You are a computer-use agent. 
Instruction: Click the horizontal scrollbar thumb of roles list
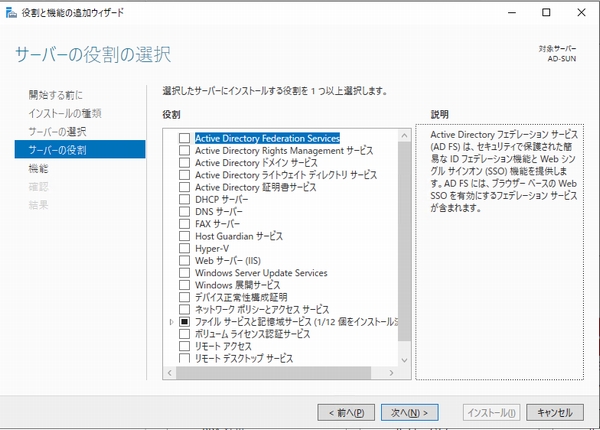[x=273, y=373]
